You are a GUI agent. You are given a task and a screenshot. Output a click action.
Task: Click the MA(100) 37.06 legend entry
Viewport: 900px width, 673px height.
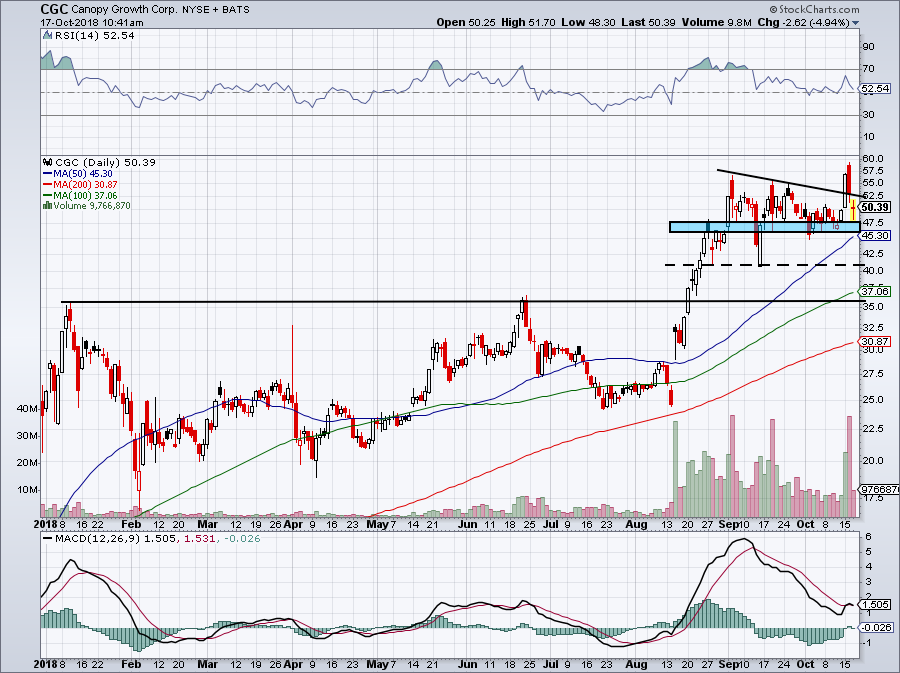coord(85,196)
